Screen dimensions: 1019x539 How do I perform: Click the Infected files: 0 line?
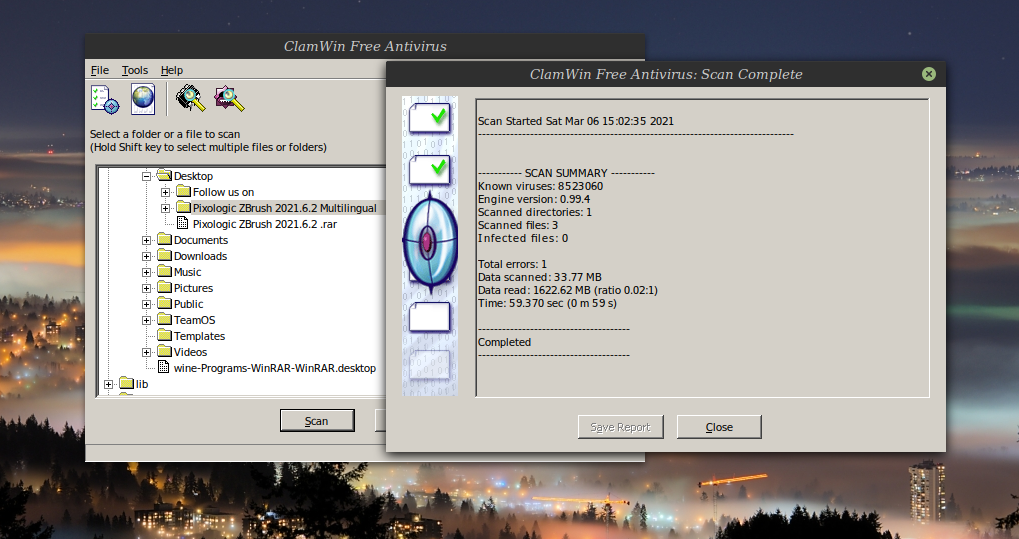pyautogui.click(x=523, y=238)
